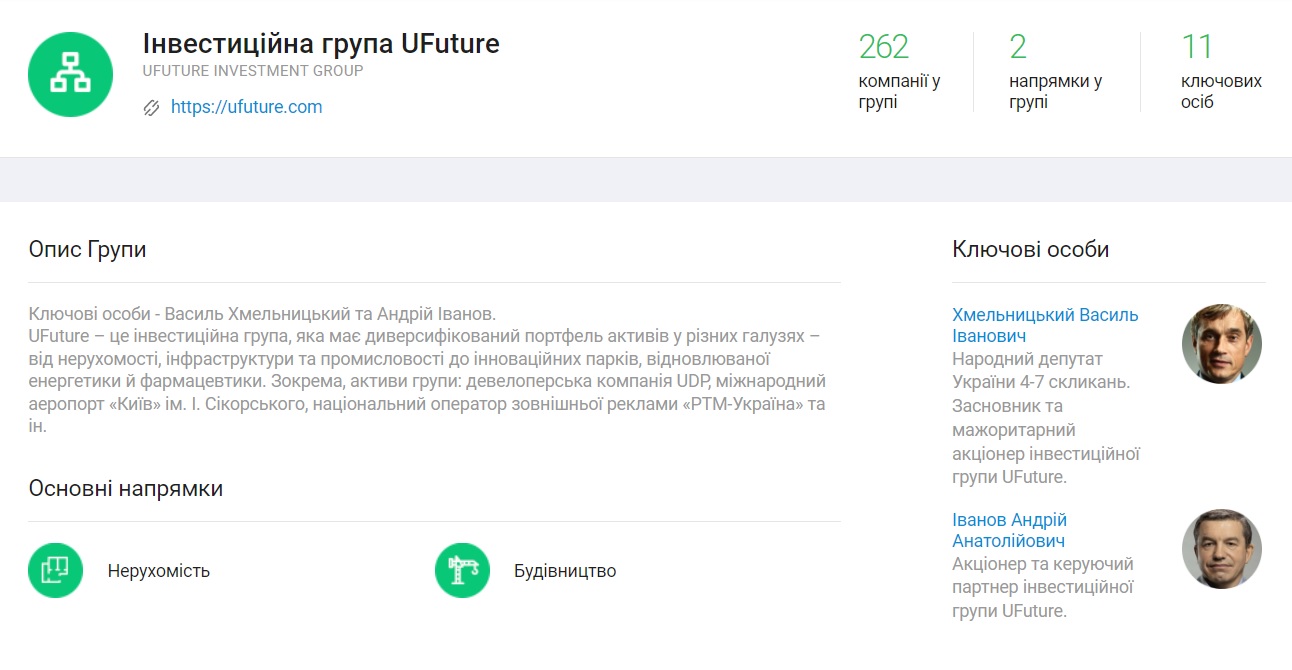Click the Нерухомість direction label
The height and width of the screenshot is (670, 1292).
click(159, 572)
